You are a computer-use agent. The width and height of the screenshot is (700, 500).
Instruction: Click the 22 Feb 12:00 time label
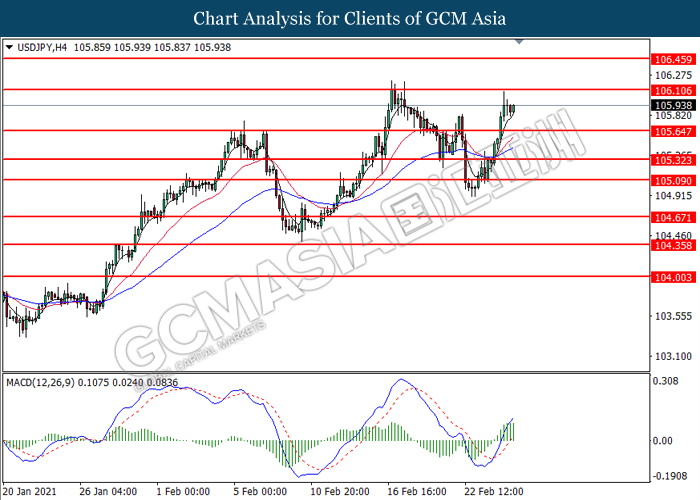(x=494, y=492)
